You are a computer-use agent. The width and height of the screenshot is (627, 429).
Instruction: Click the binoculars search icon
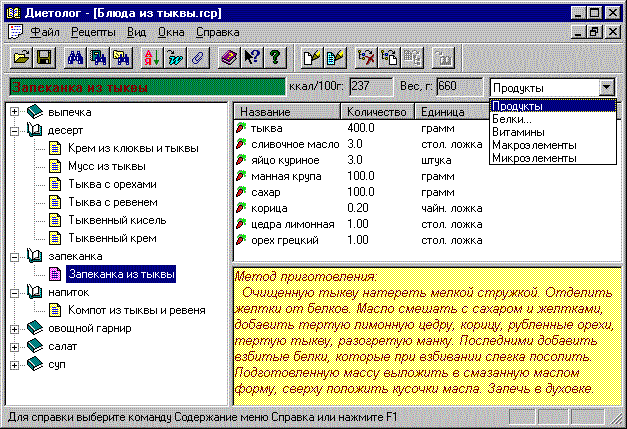point(75,58)
